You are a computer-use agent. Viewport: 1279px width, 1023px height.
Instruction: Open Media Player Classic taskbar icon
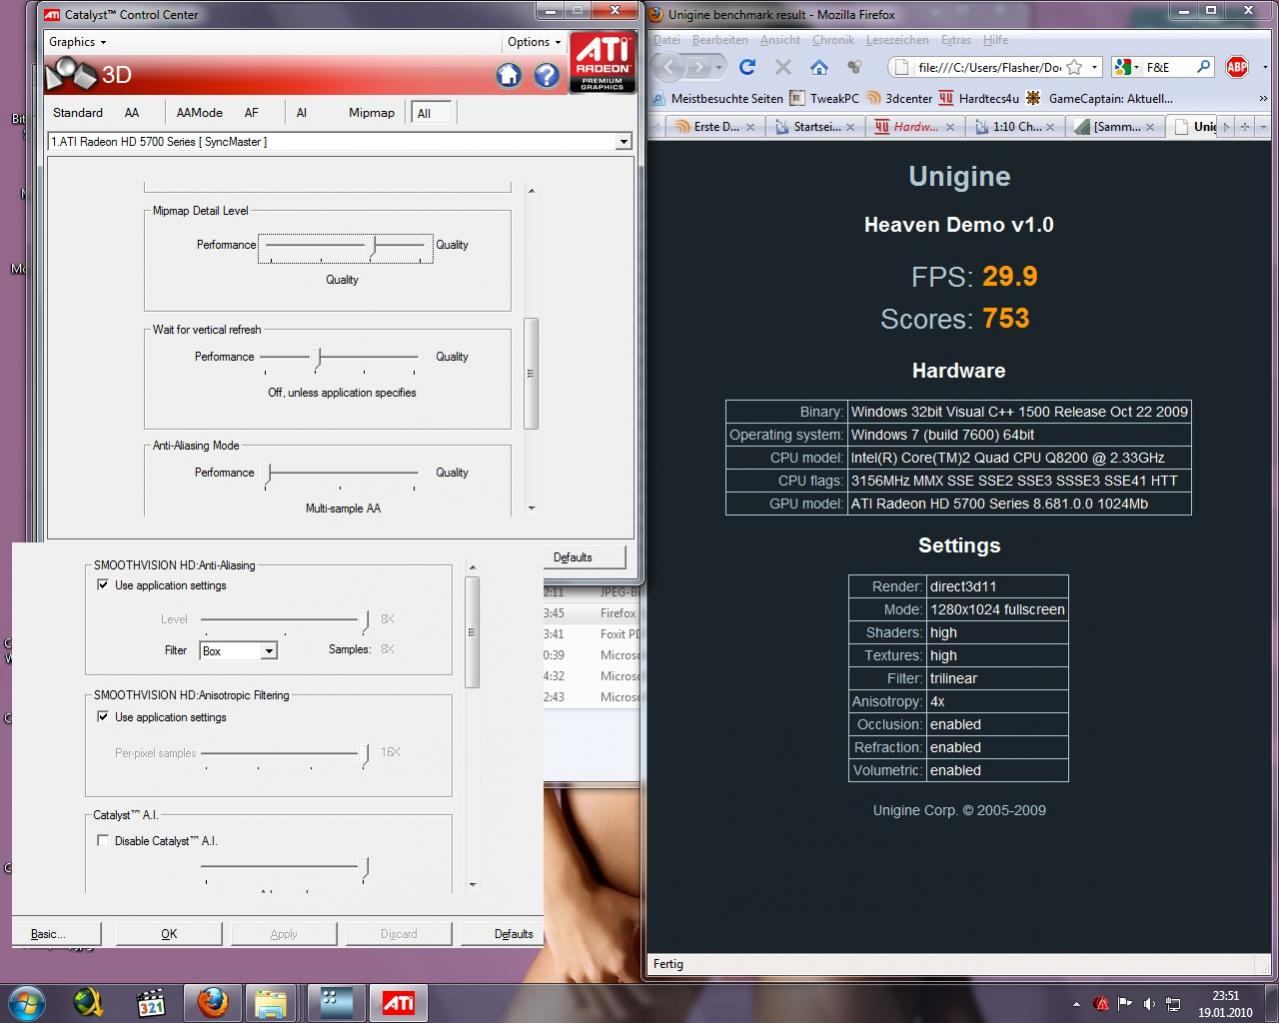pos(150,1002)
